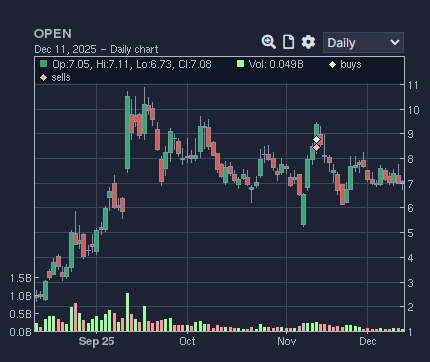Click the green buy diamond marker on chart

coord(316,139)
